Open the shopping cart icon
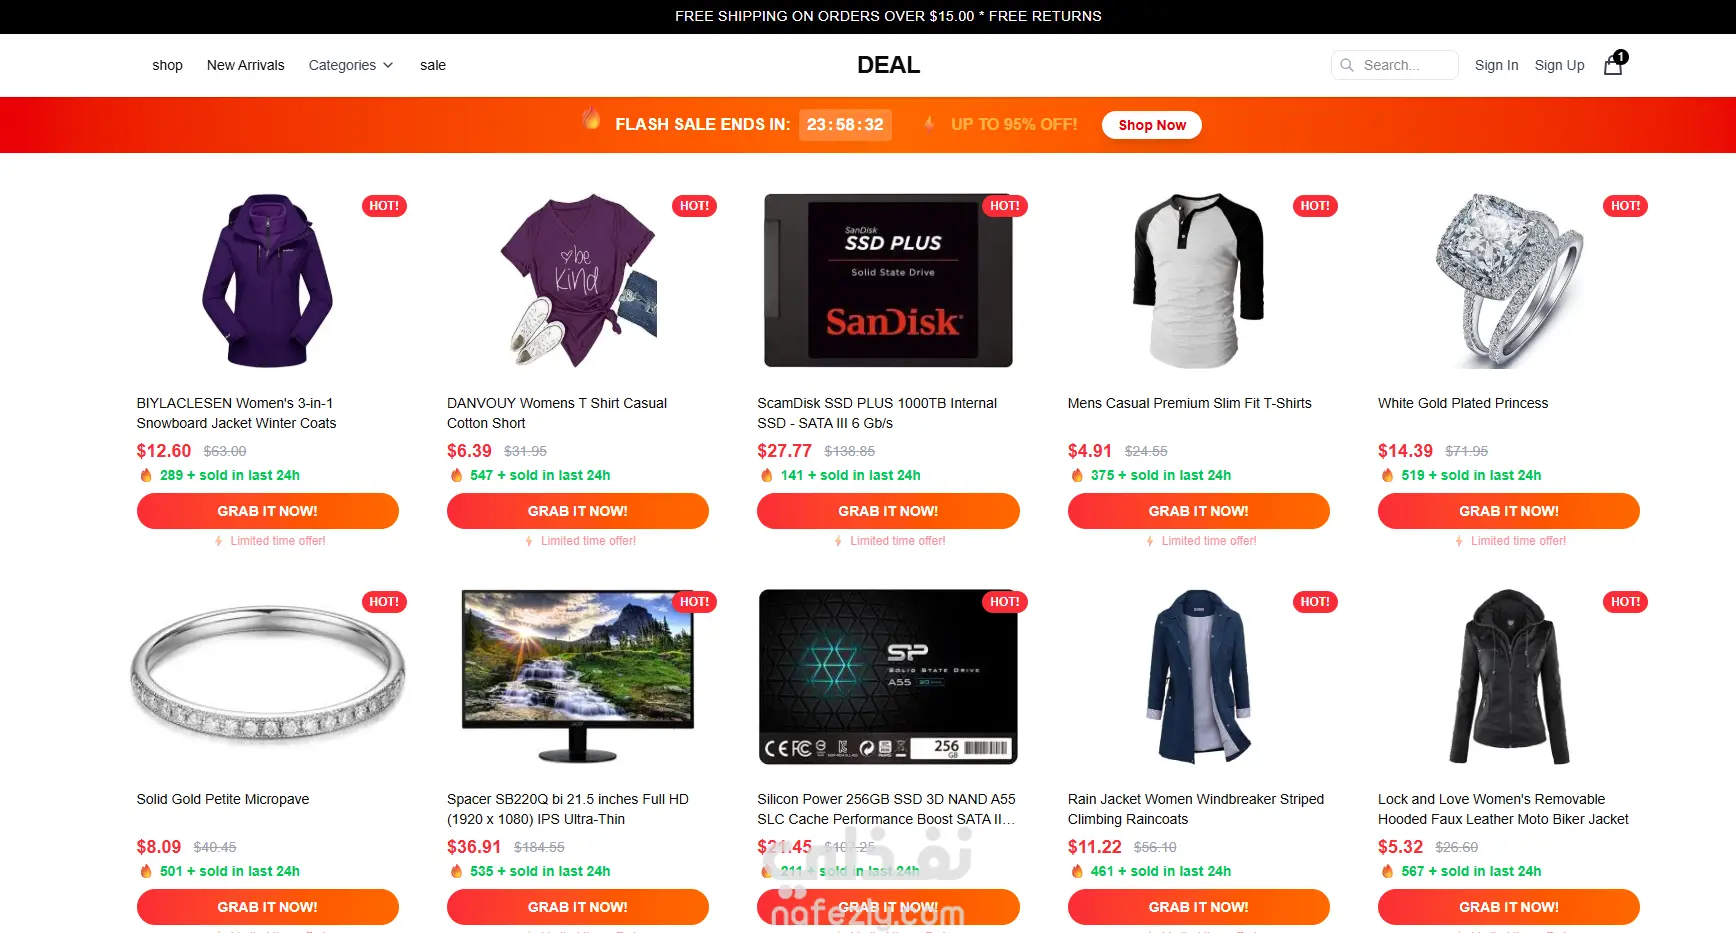 click(x=1614, y=65)
